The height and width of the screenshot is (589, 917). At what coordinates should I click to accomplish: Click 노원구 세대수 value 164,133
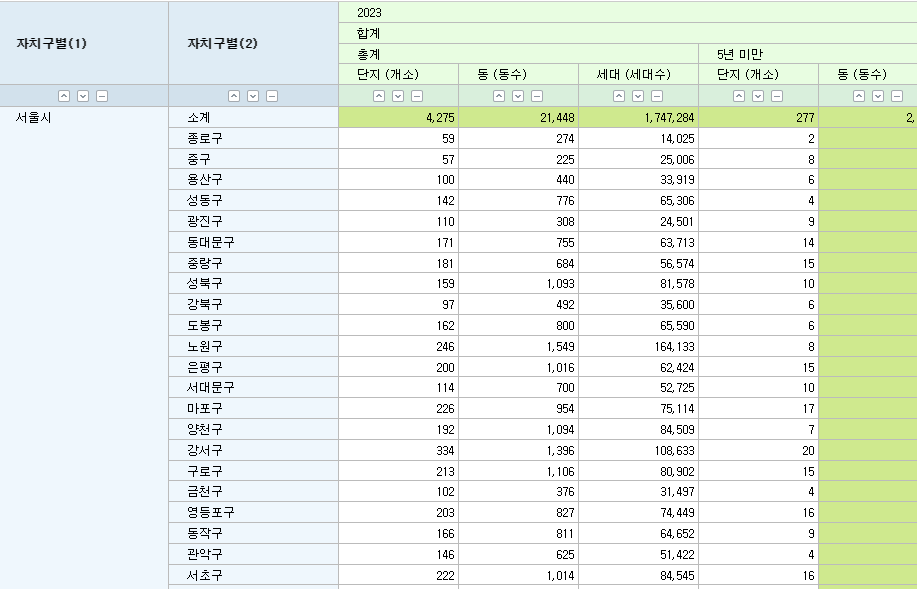tap(638, 346)
